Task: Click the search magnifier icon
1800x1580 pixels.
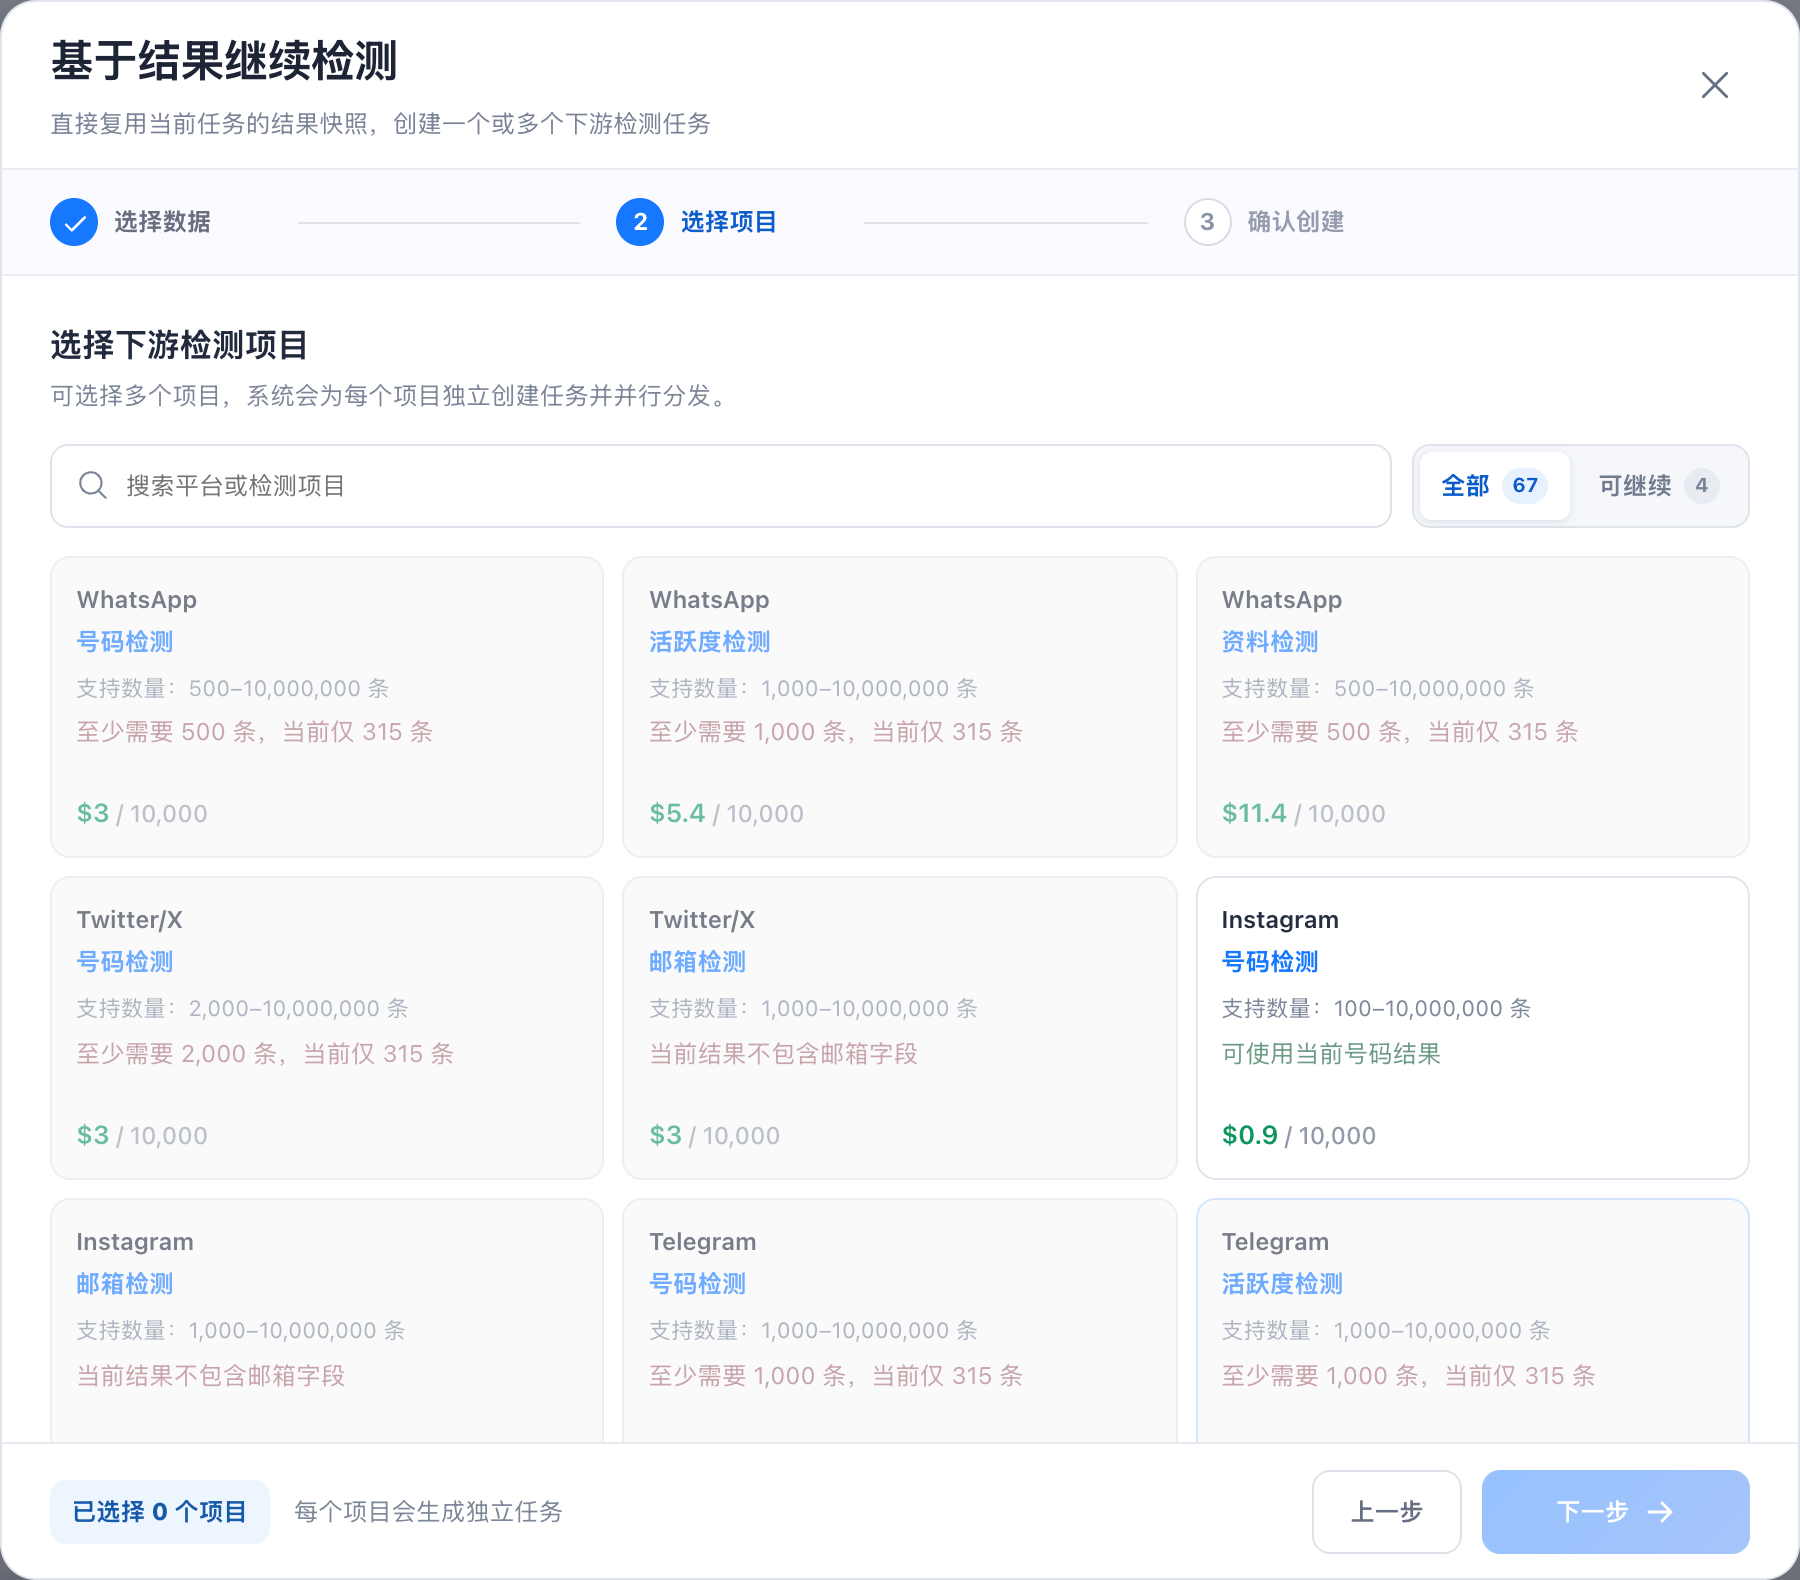Action: tap(93, 485)
